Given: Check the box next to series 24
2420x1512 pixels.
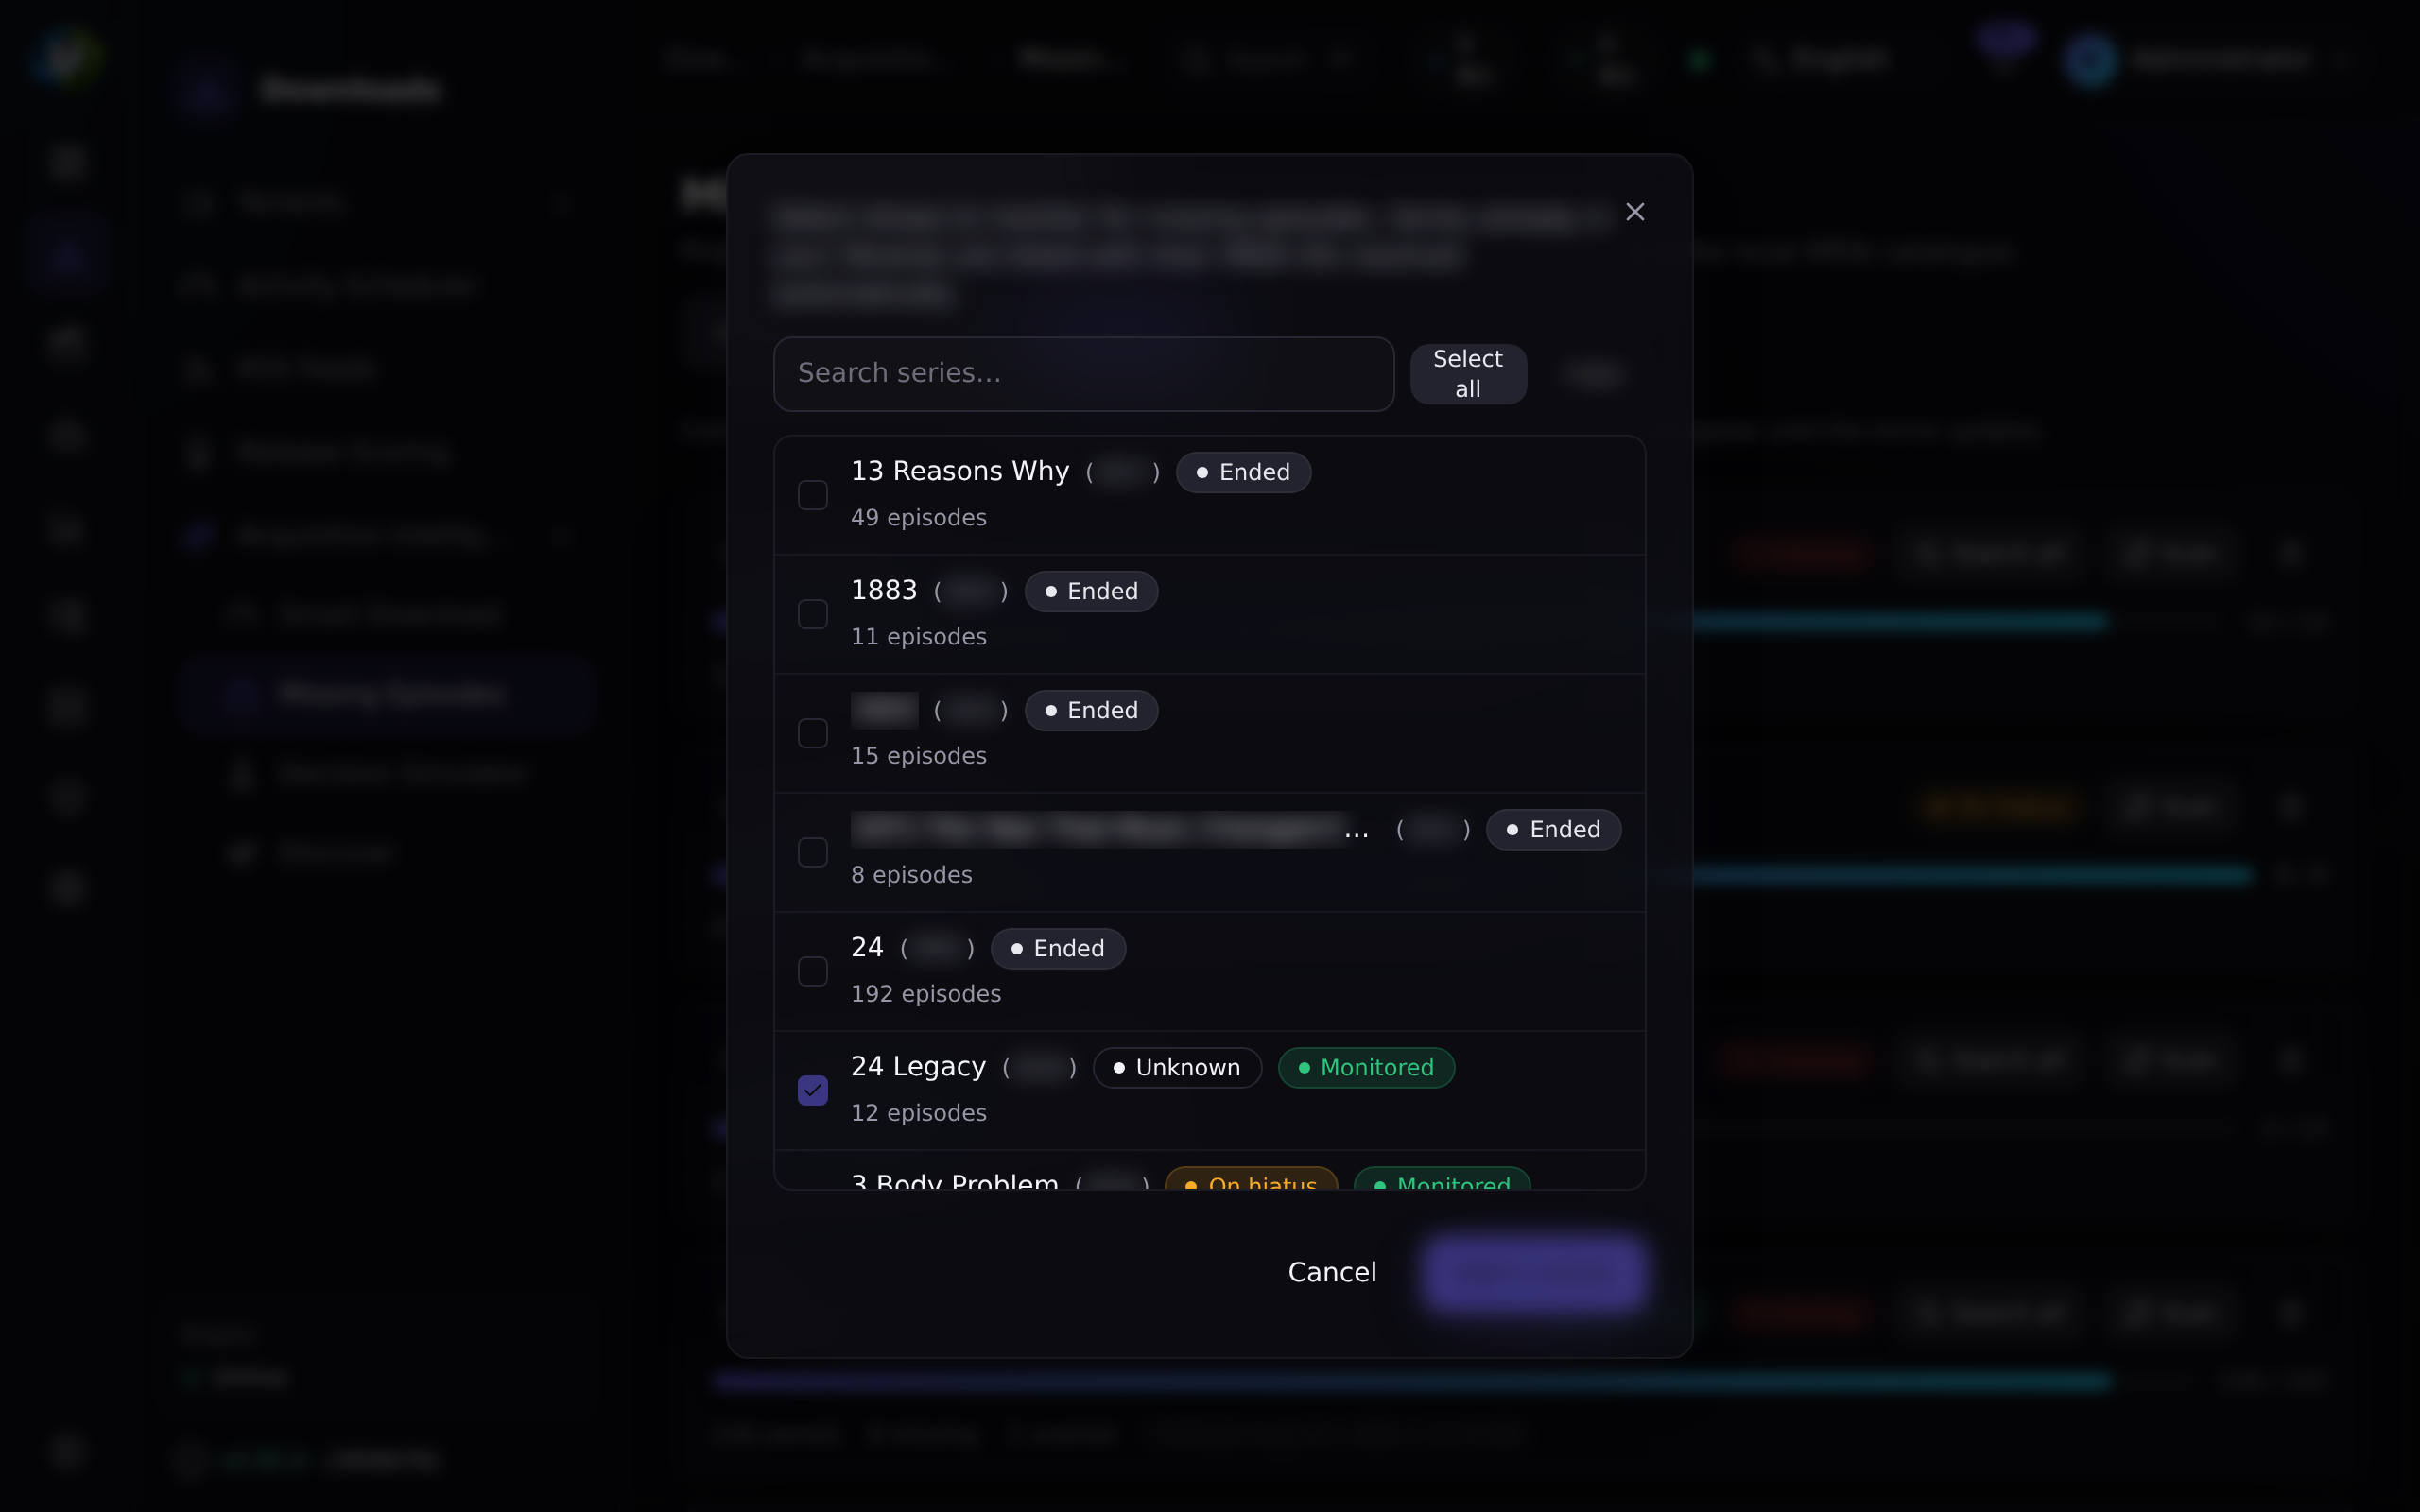Looking at the screenshot, I should tap(813, 971).
